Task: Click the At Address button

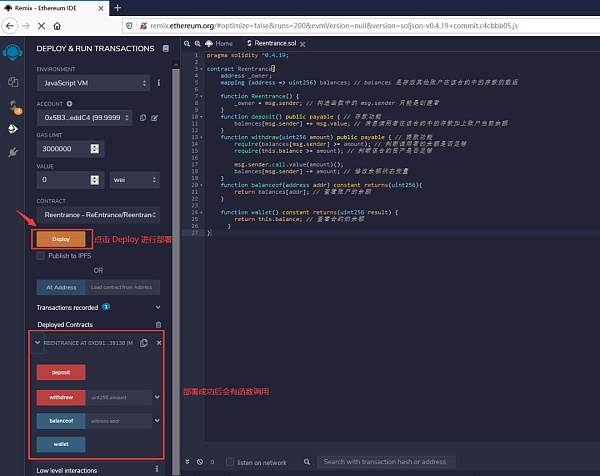Action: click(61, 287)
